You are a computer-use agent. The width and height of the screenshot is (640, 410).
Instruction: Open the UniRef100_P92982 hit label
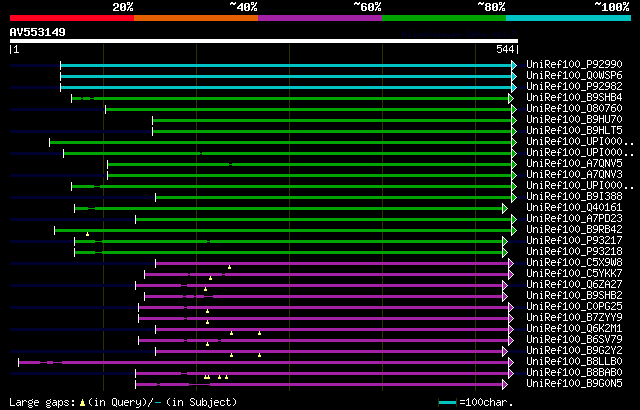[574, 86]
